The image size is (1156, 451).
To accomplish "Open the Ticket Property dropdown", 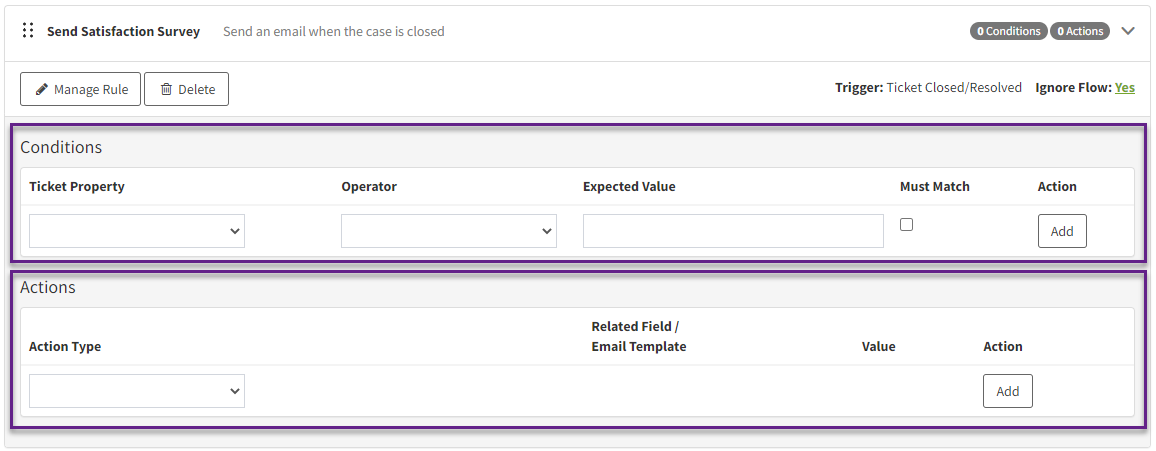I will point(137,231).
